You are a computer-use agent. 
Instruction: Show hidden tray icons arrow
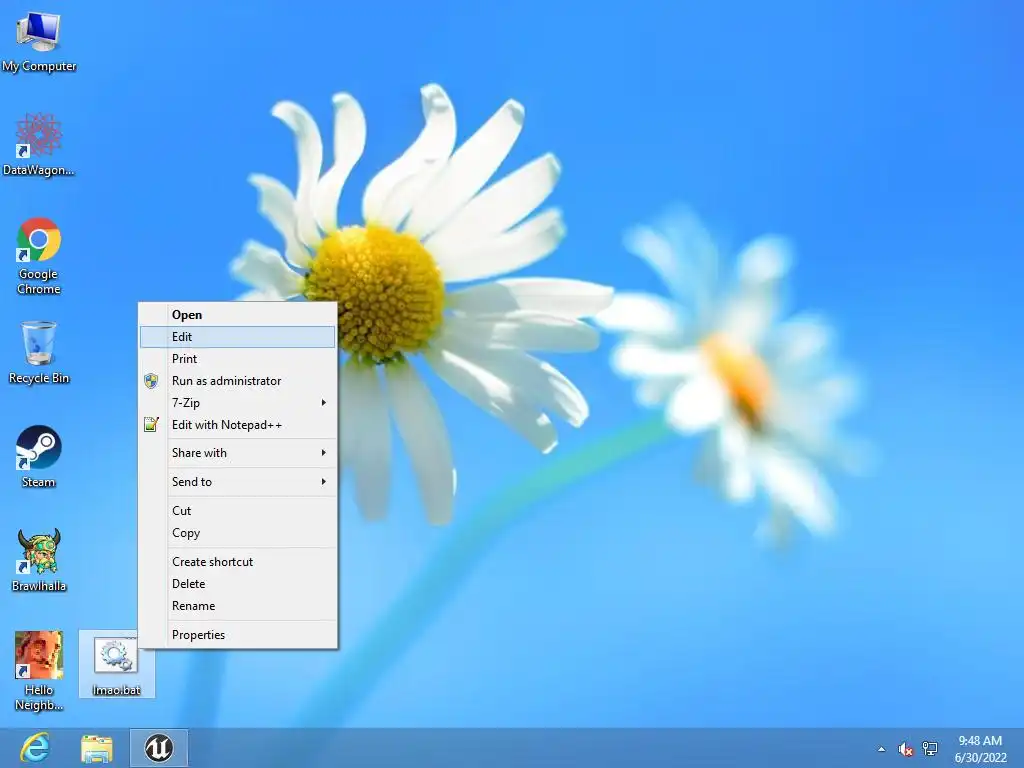882,749
